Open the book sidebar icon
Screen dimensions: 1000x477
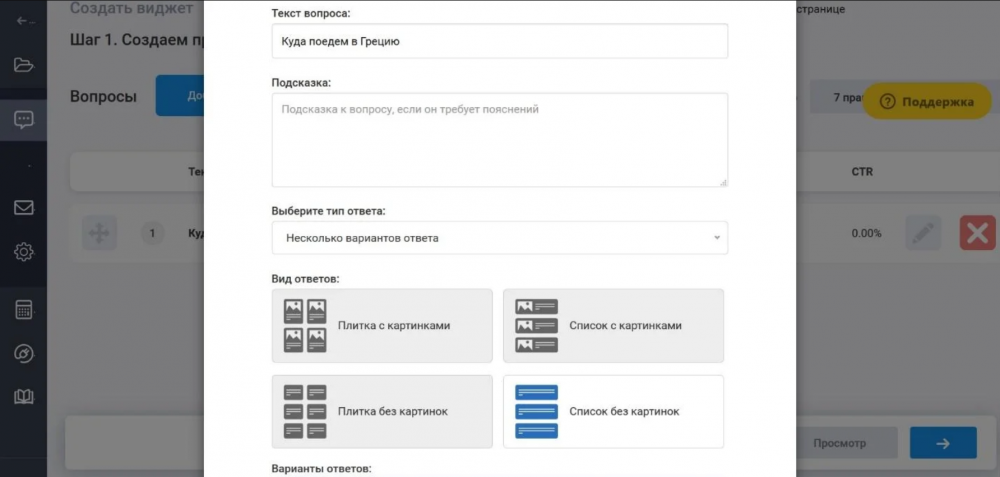point(24,397)
